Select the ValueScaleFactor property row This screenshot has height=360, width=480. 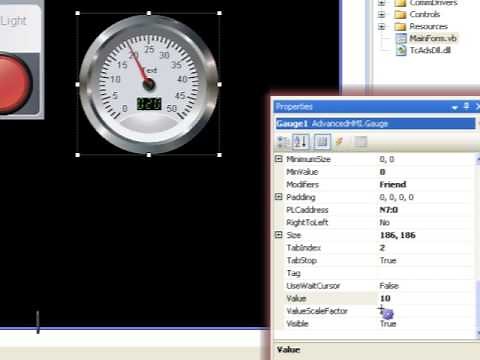click(x=375, y=311)
